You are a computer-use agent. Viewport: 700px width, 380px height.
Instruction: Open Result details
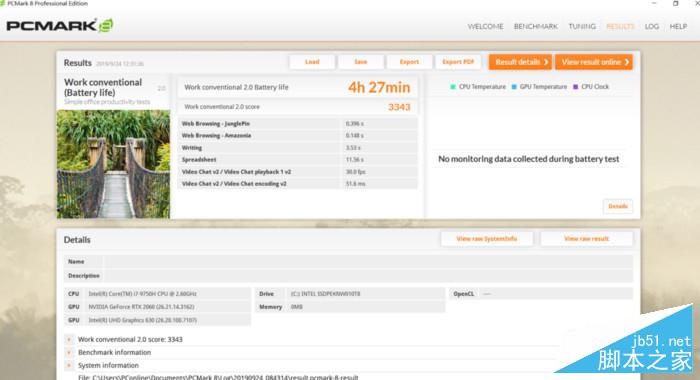pyautogui.click(x=520, y=62)
